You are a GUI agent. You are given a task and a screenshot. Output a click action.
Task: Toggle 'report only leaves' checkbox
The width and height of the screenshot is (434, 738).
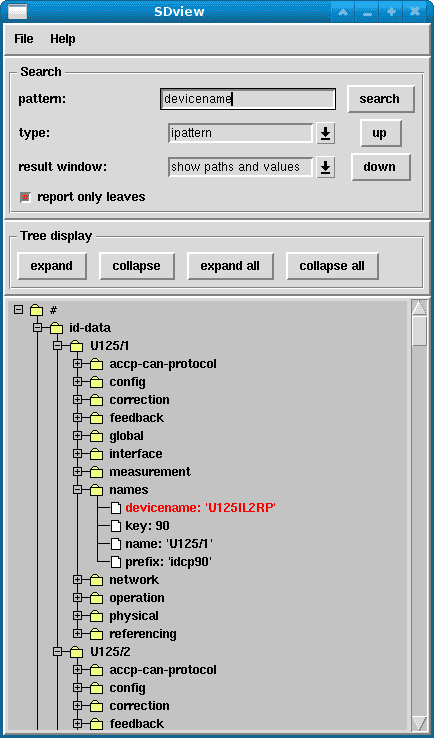tap(25, 197)
